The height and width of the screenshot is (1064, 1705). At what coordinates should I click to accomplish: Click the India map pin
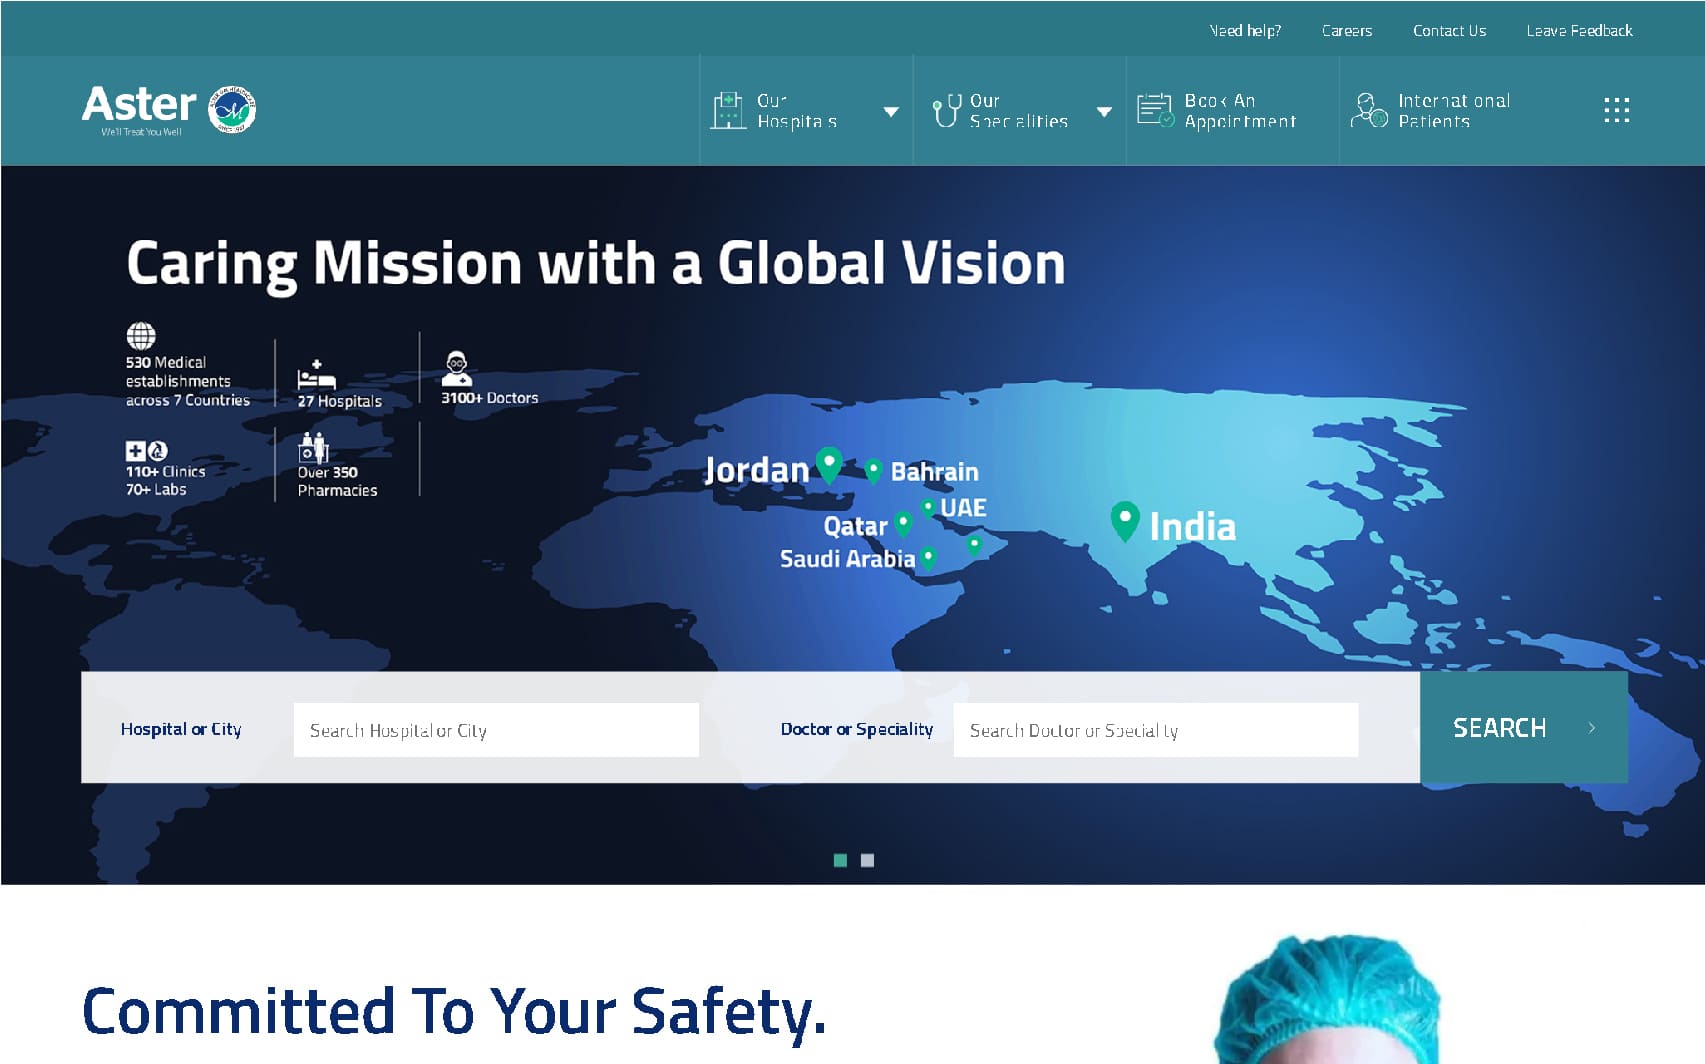[1125, 521]
